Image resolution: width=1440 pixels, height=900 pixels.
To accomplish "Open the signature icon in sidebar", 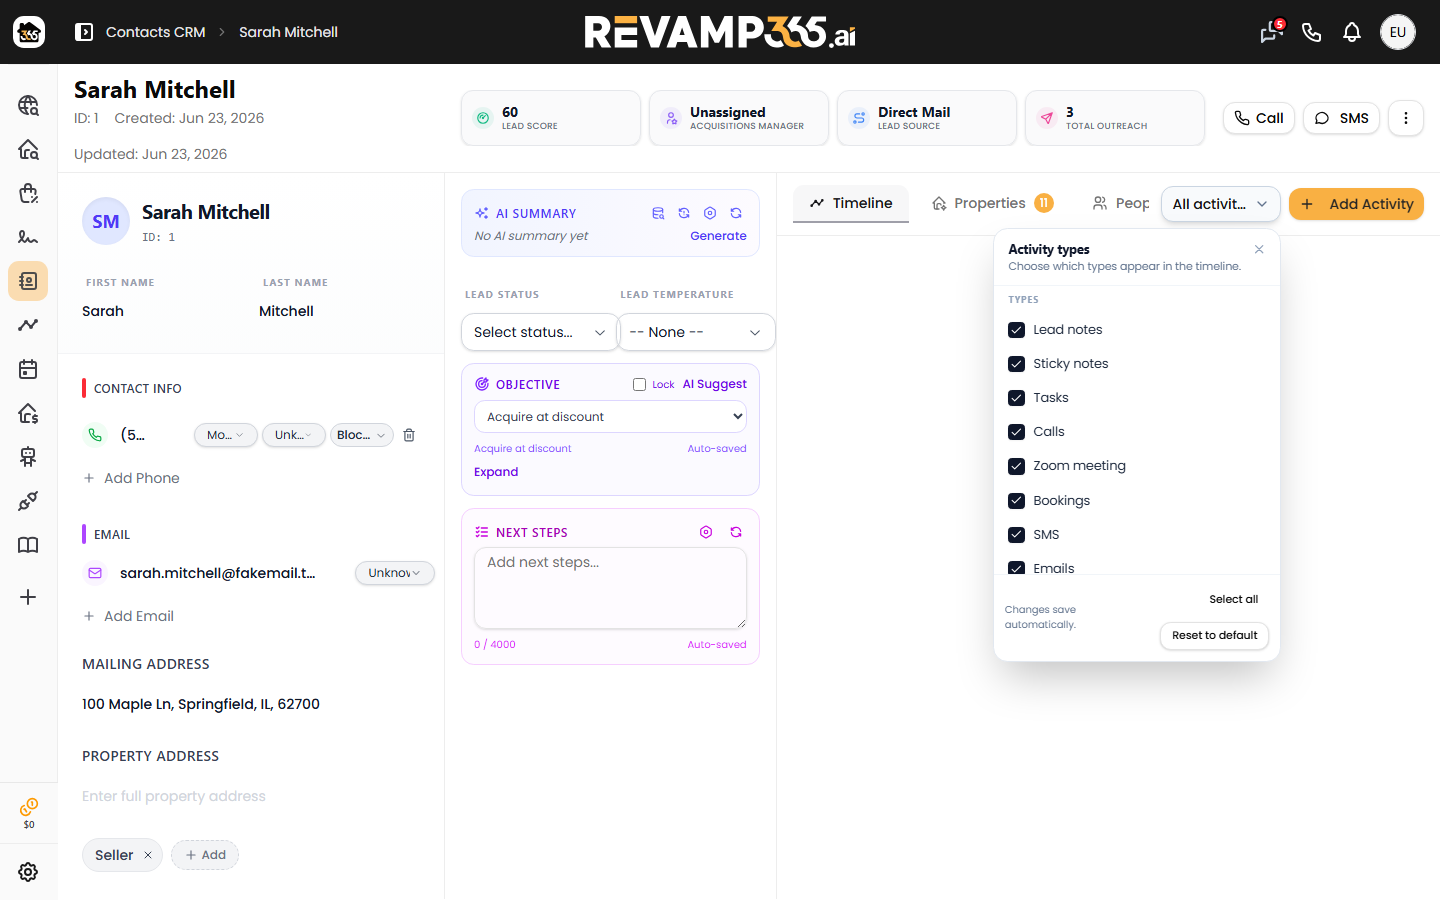I will [x=28, y=237].
